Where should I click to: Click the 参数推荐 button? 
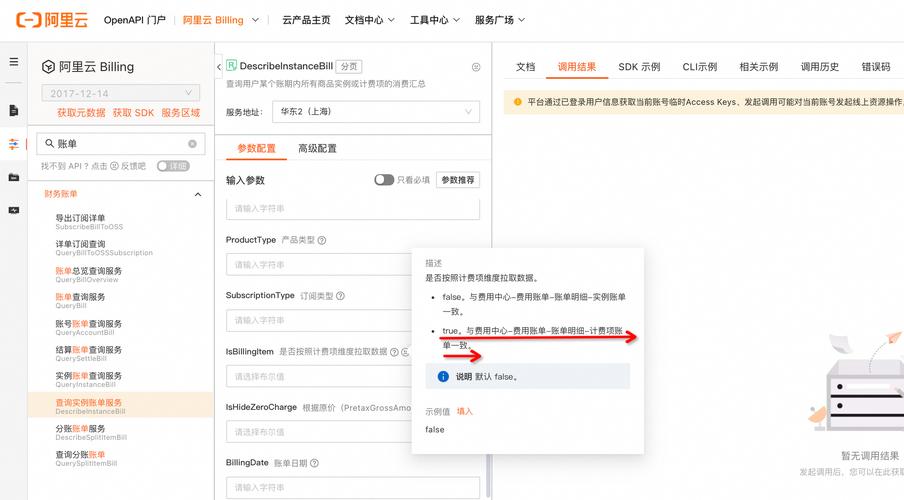[458, 180]
